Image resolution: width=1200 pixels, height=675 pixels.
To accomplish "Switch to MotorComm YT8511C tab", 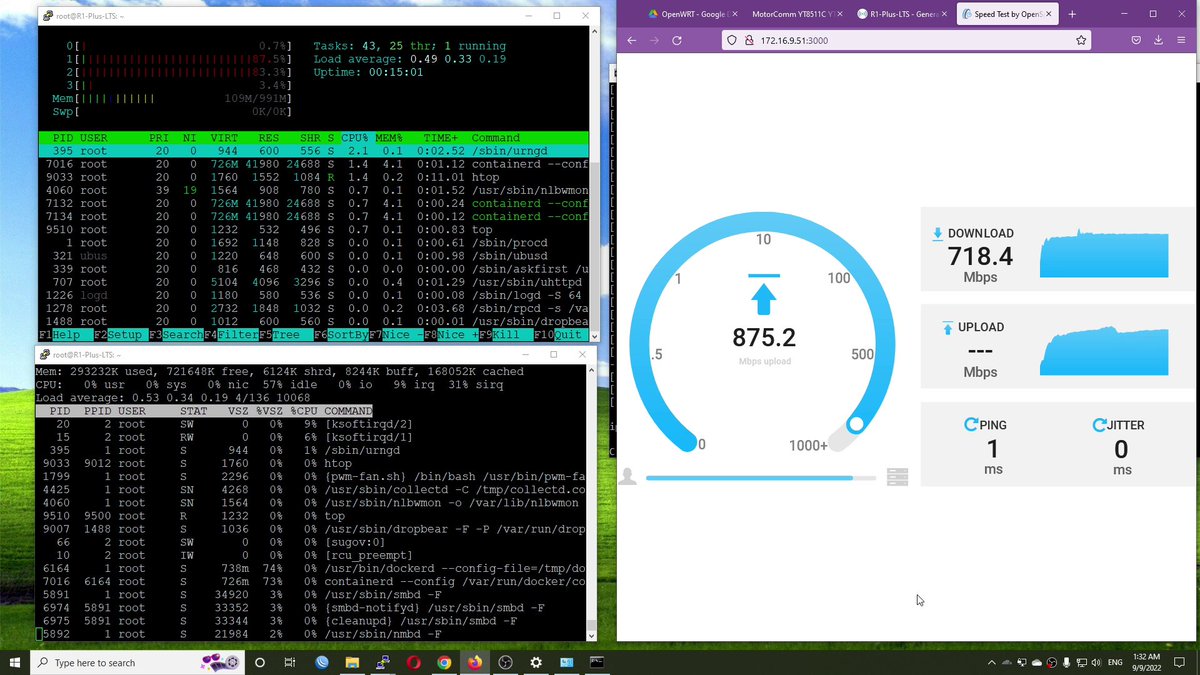I will 796,14.
